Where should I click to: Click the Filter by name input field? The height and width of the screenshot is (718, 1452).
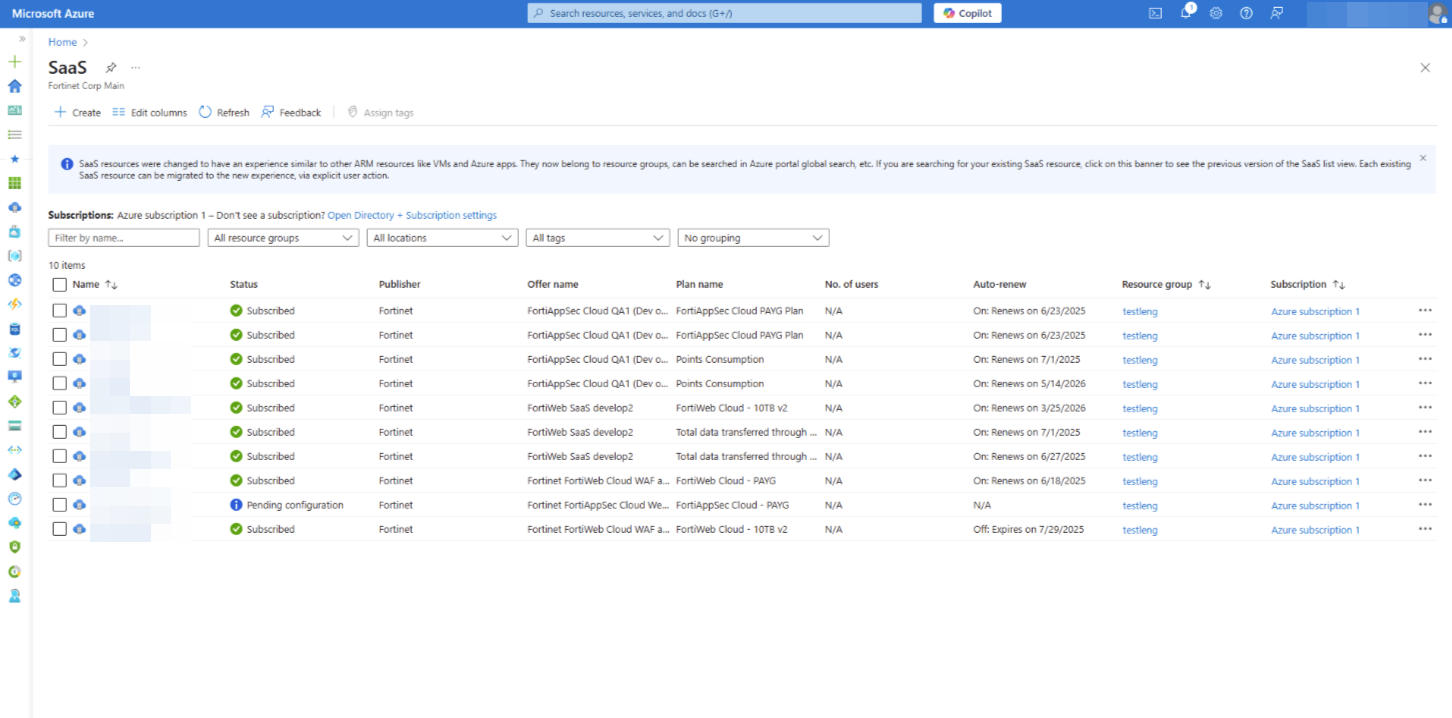pos(124,238)
